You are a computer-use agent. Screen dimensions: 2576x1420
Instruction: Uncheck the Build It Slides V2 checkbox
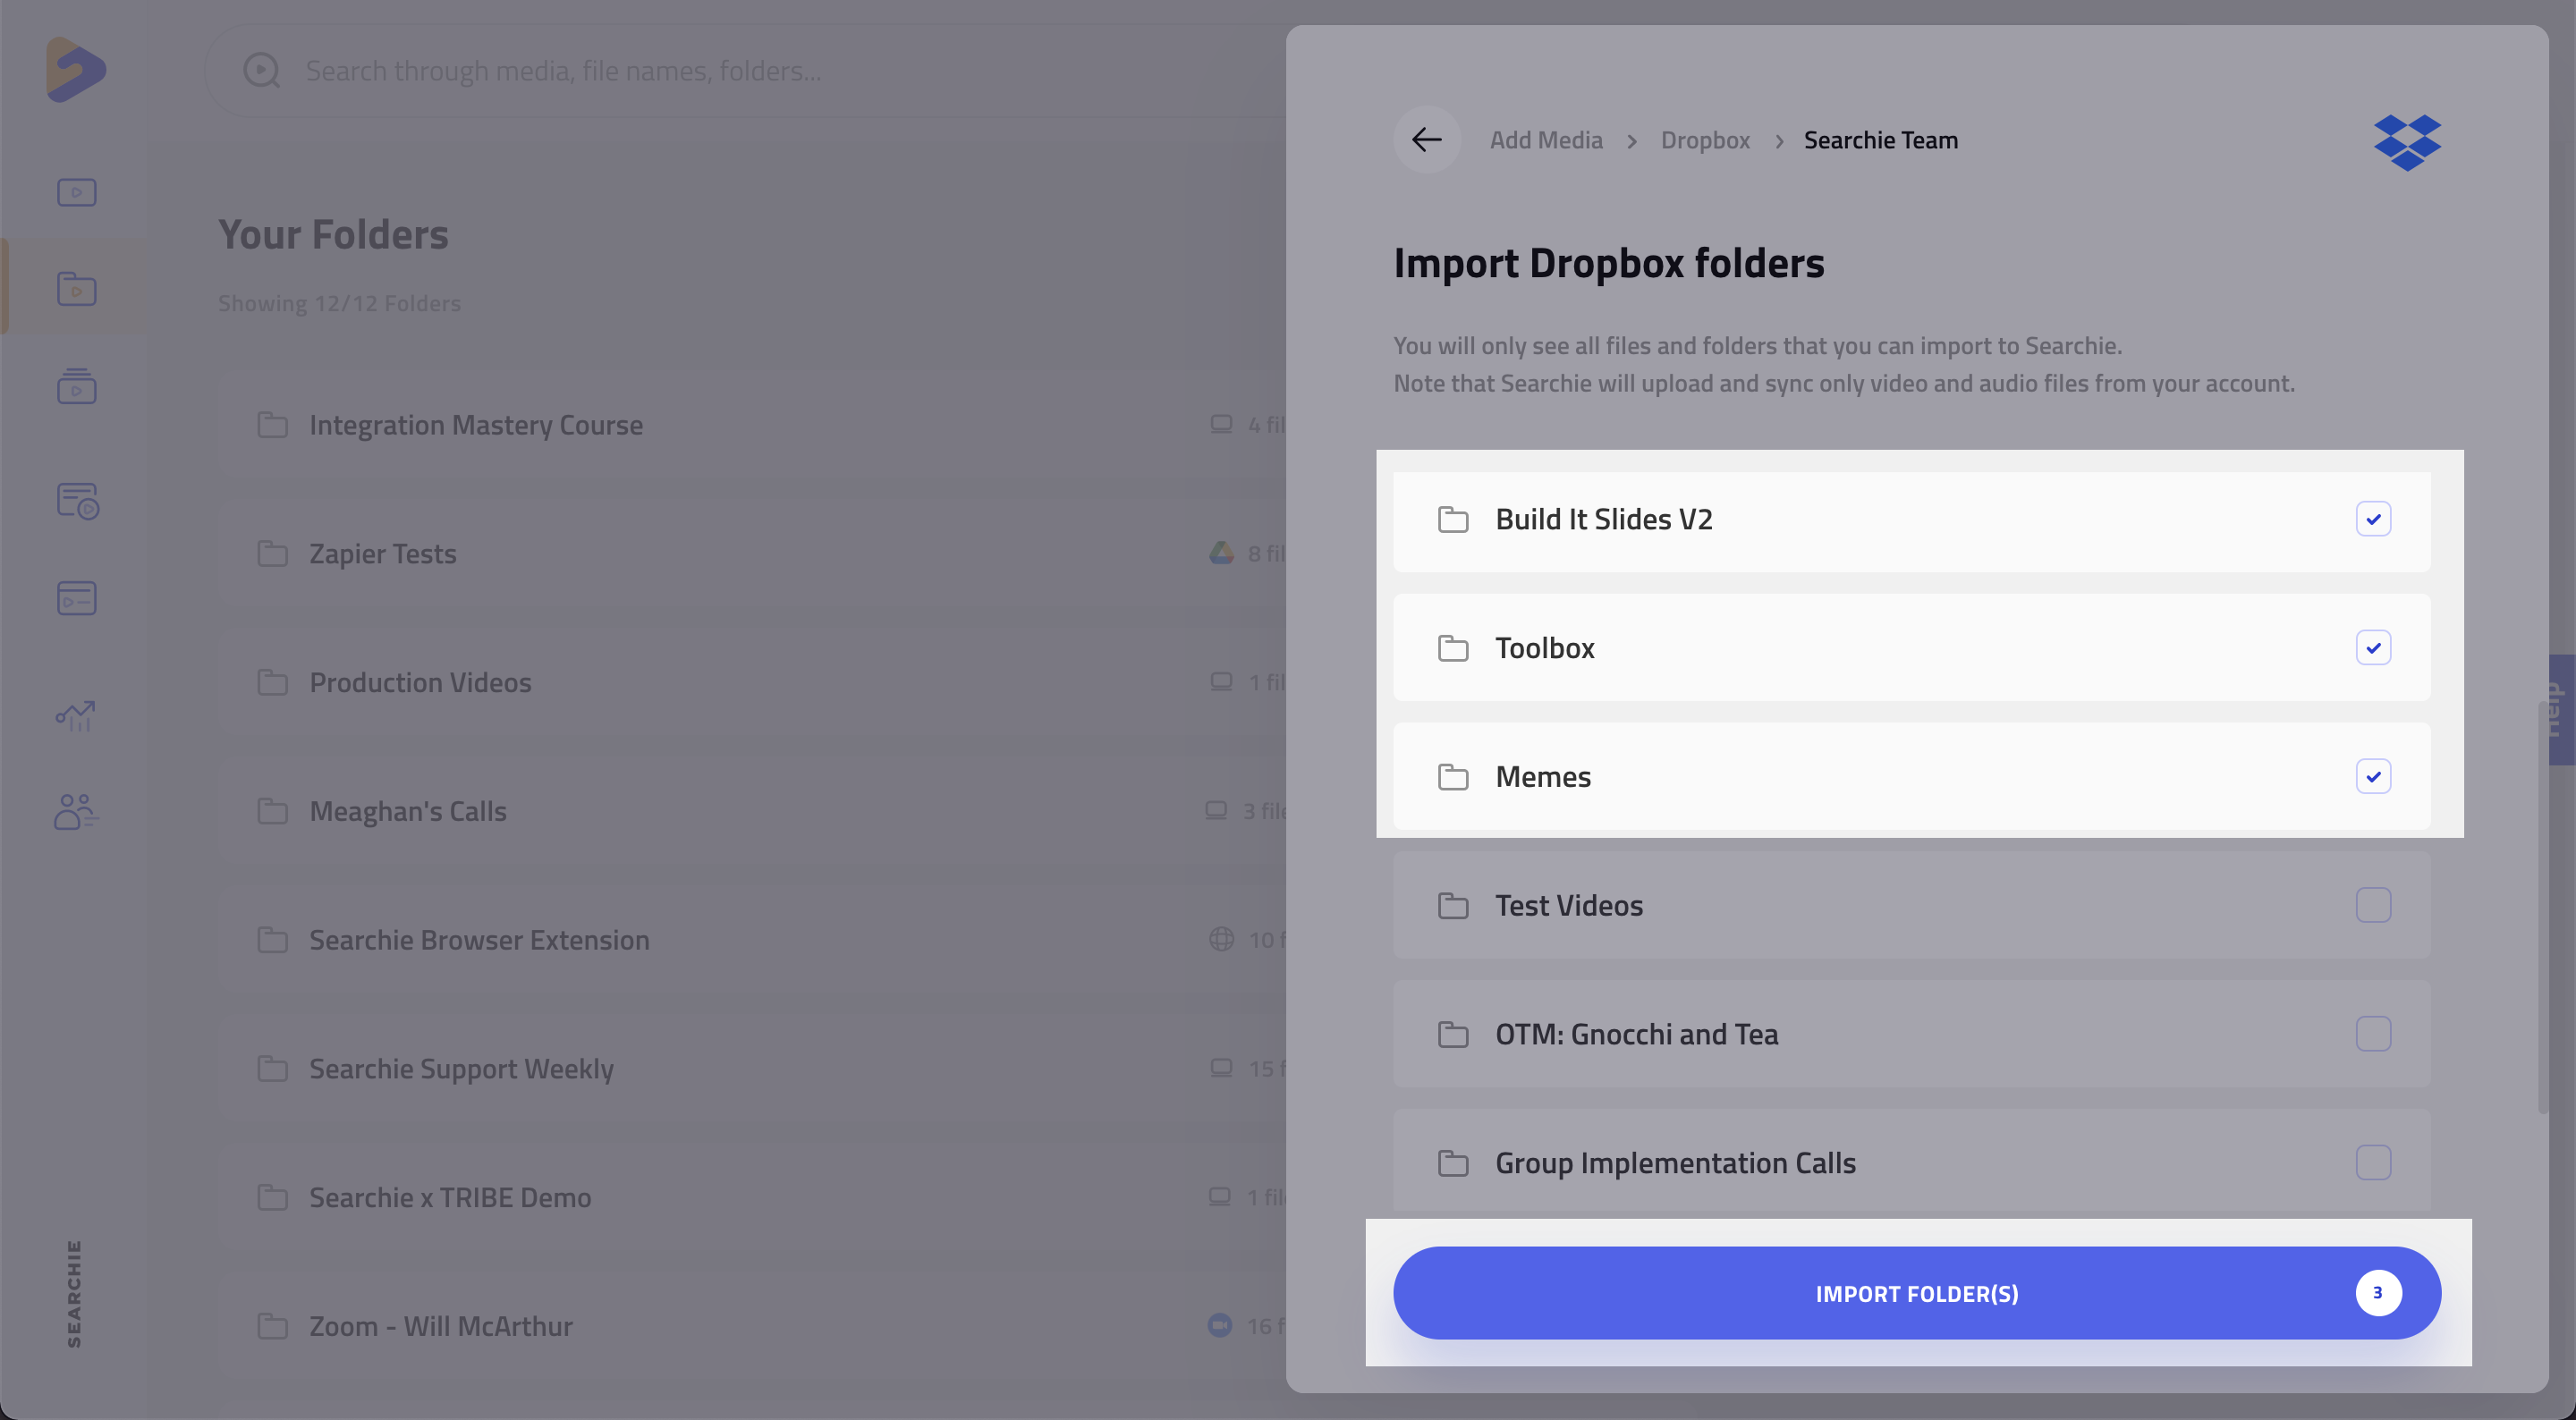tap(2373, 519)
